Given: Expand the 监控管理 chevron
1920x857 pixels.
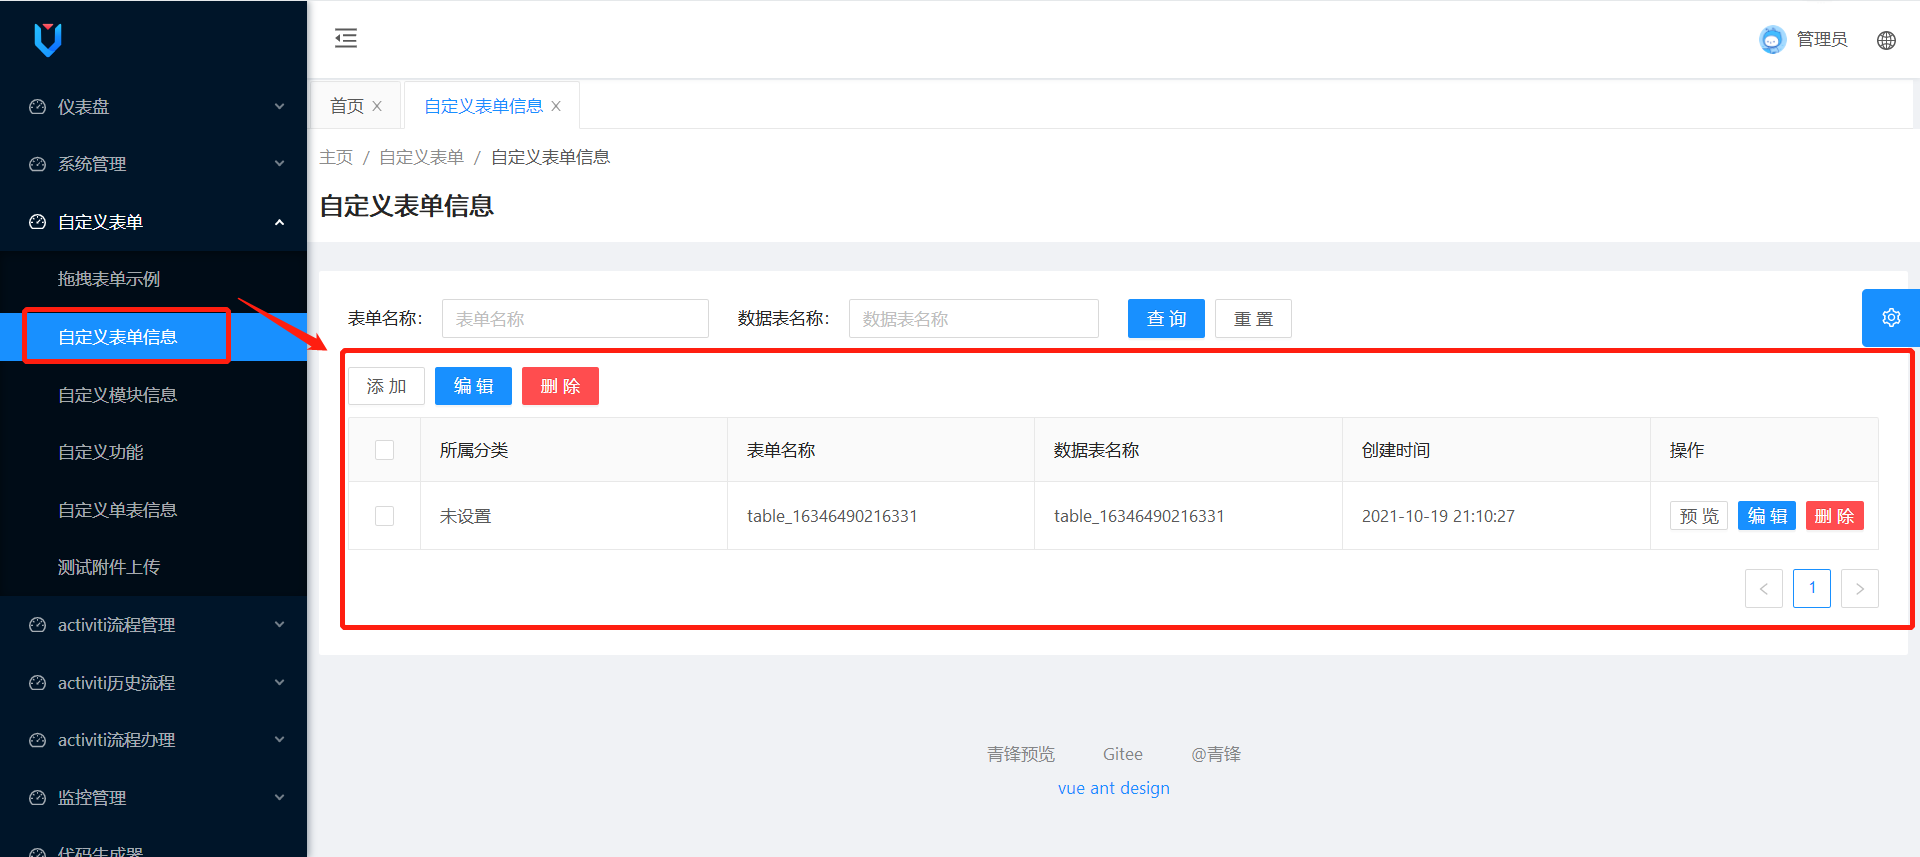Looking at the screenshot, I should (280, 798).
